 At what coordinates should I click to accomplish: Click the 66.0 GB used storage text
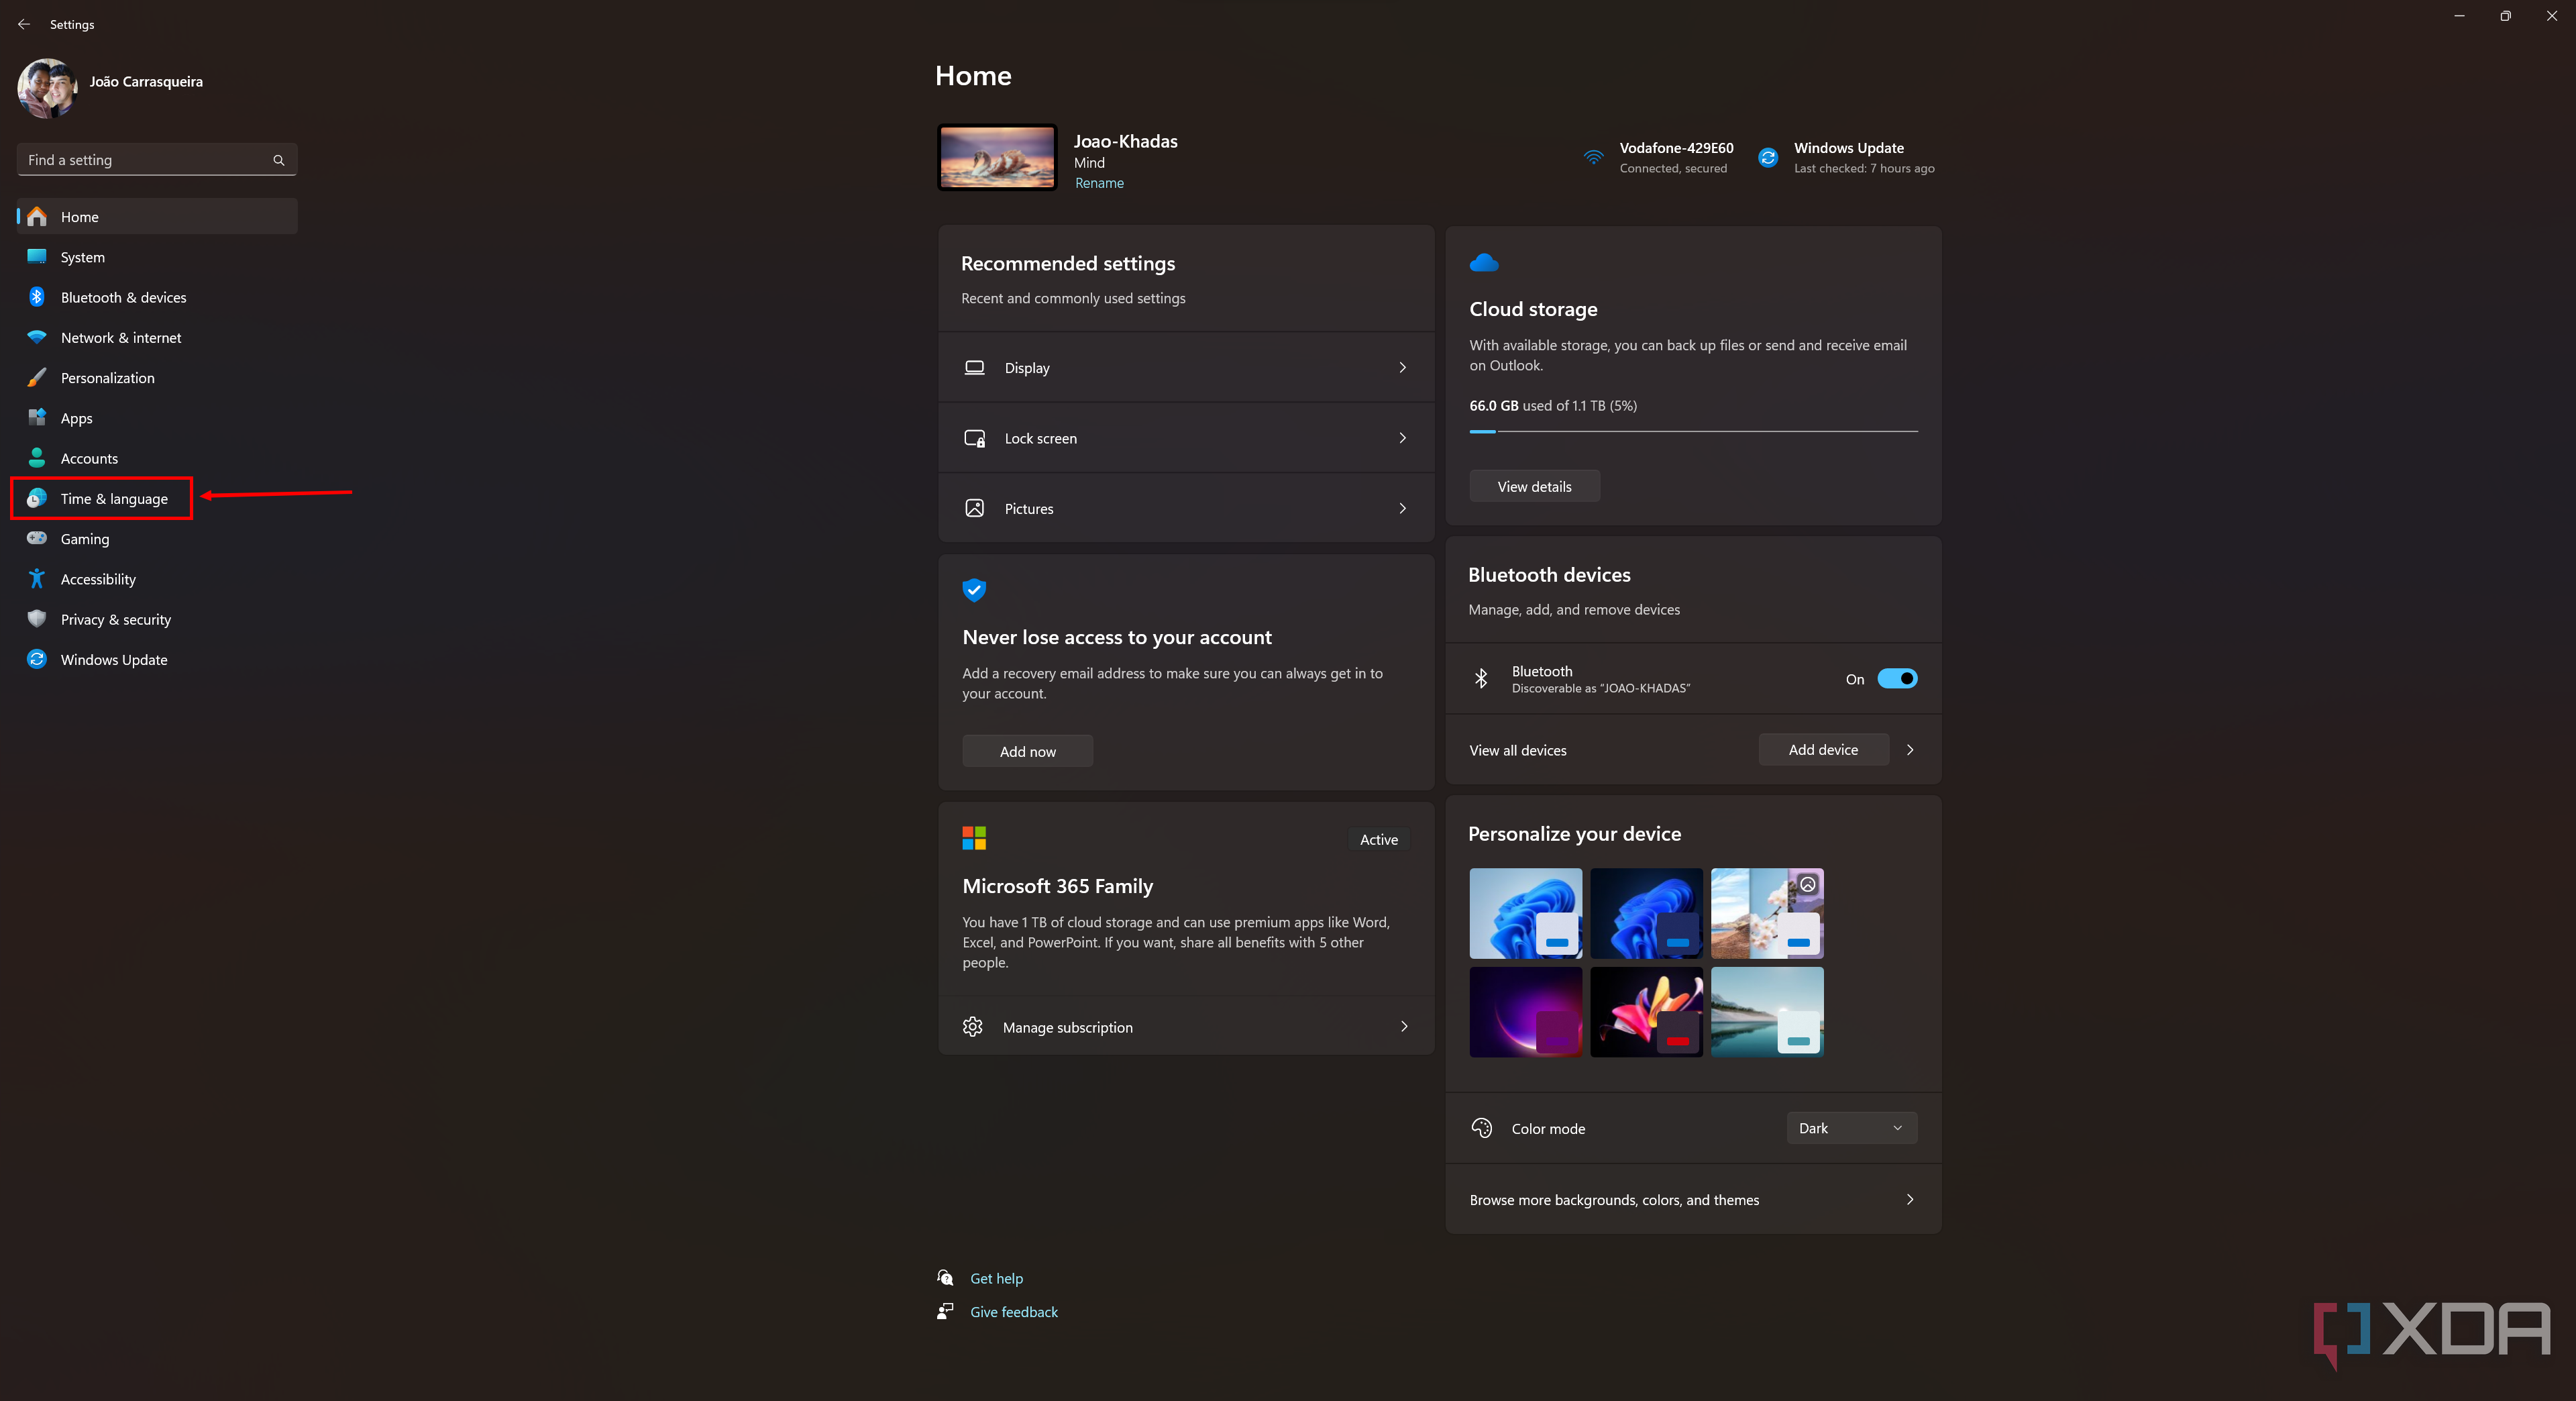pos(1553,405)
